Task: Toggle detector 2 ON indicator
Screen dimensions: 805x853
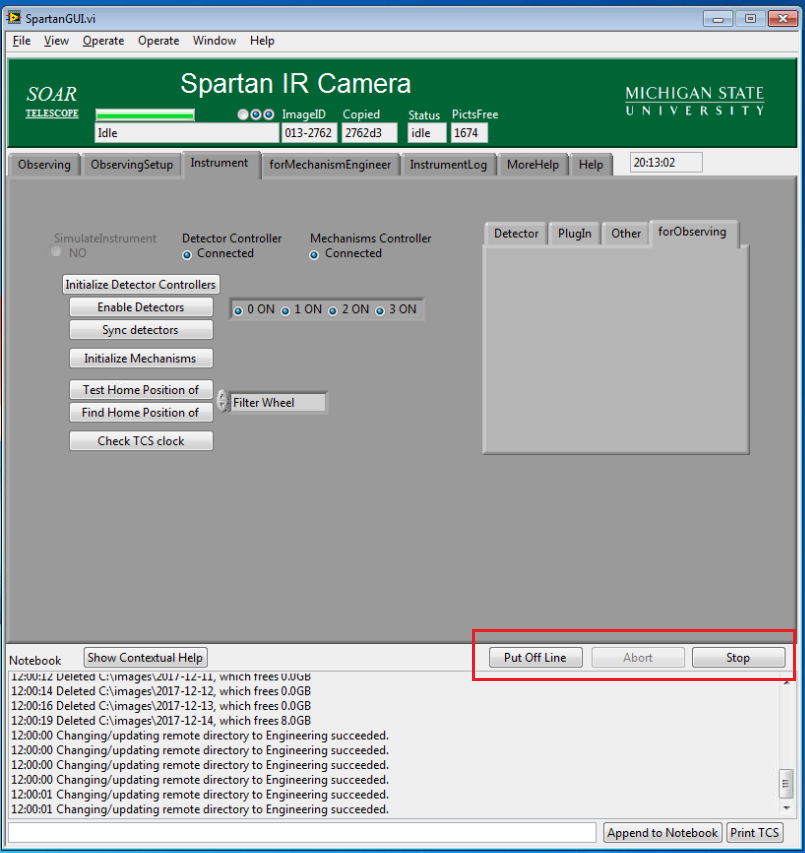Action: tap(333, 311)
